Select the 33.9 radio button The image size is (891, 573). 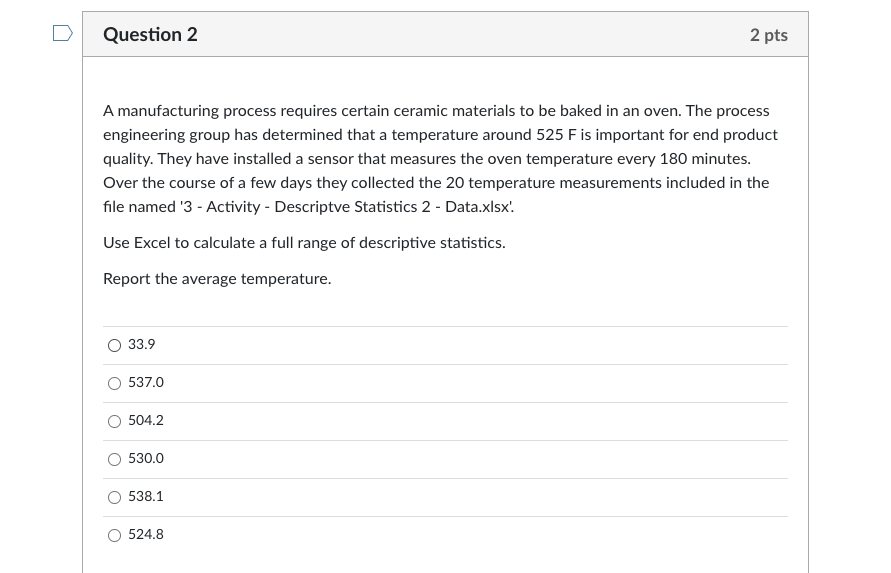[115, 345]
